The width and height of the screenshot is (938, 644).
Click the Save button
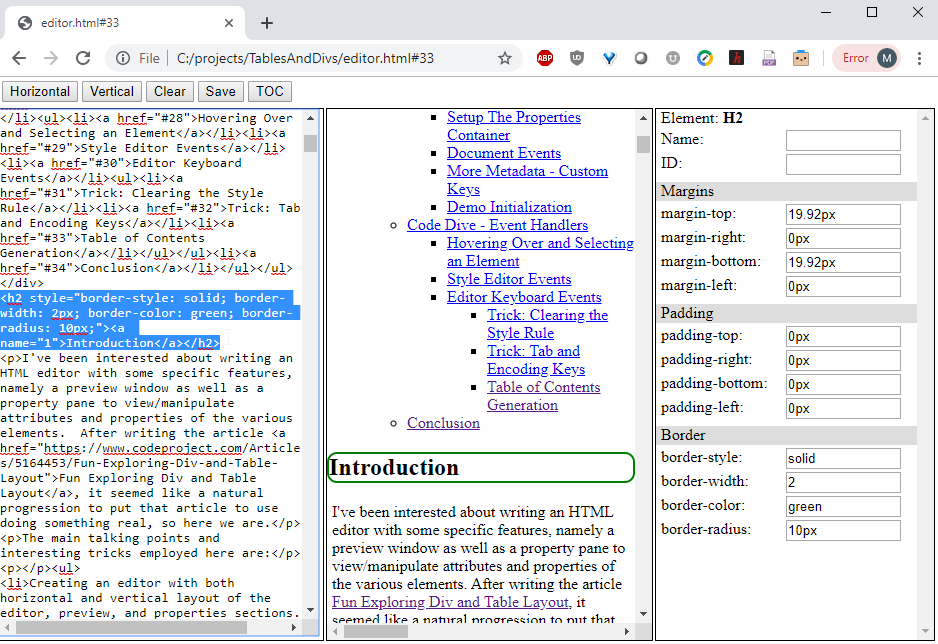point(221,91)
